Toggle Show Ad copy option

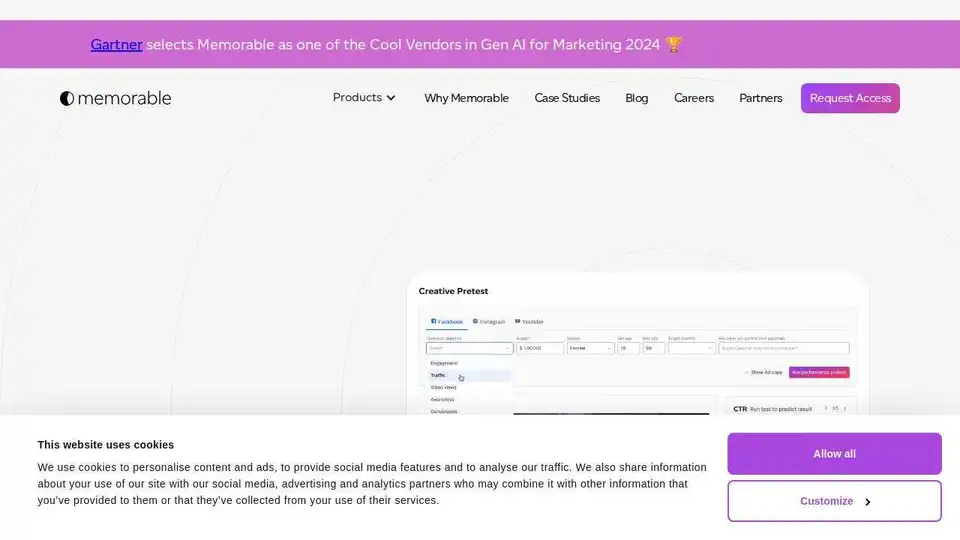point(763,372)
